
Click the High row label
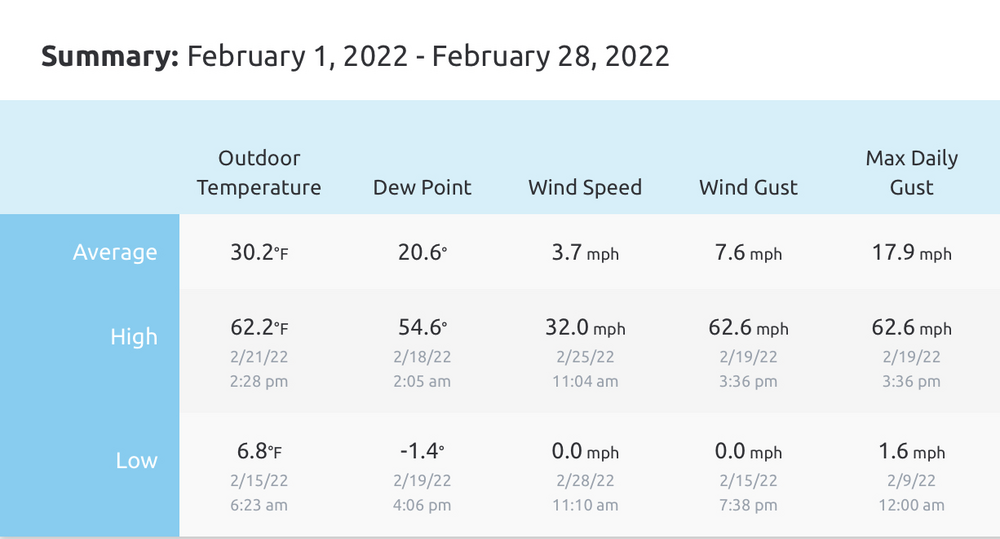133,336
